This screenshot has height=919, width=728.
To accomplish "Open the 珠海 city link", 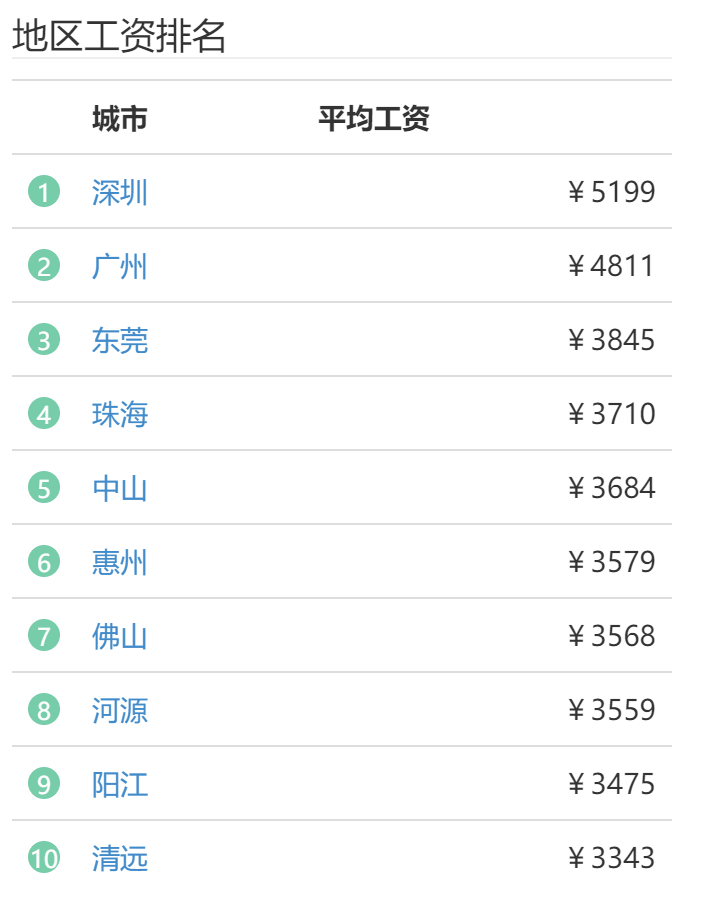I will pyautogui.click(x=120, y=414).
